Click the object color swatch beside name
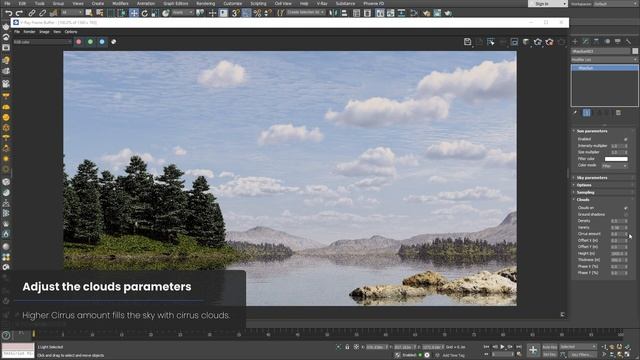This screenshot has width=640, height=360. 635,51
